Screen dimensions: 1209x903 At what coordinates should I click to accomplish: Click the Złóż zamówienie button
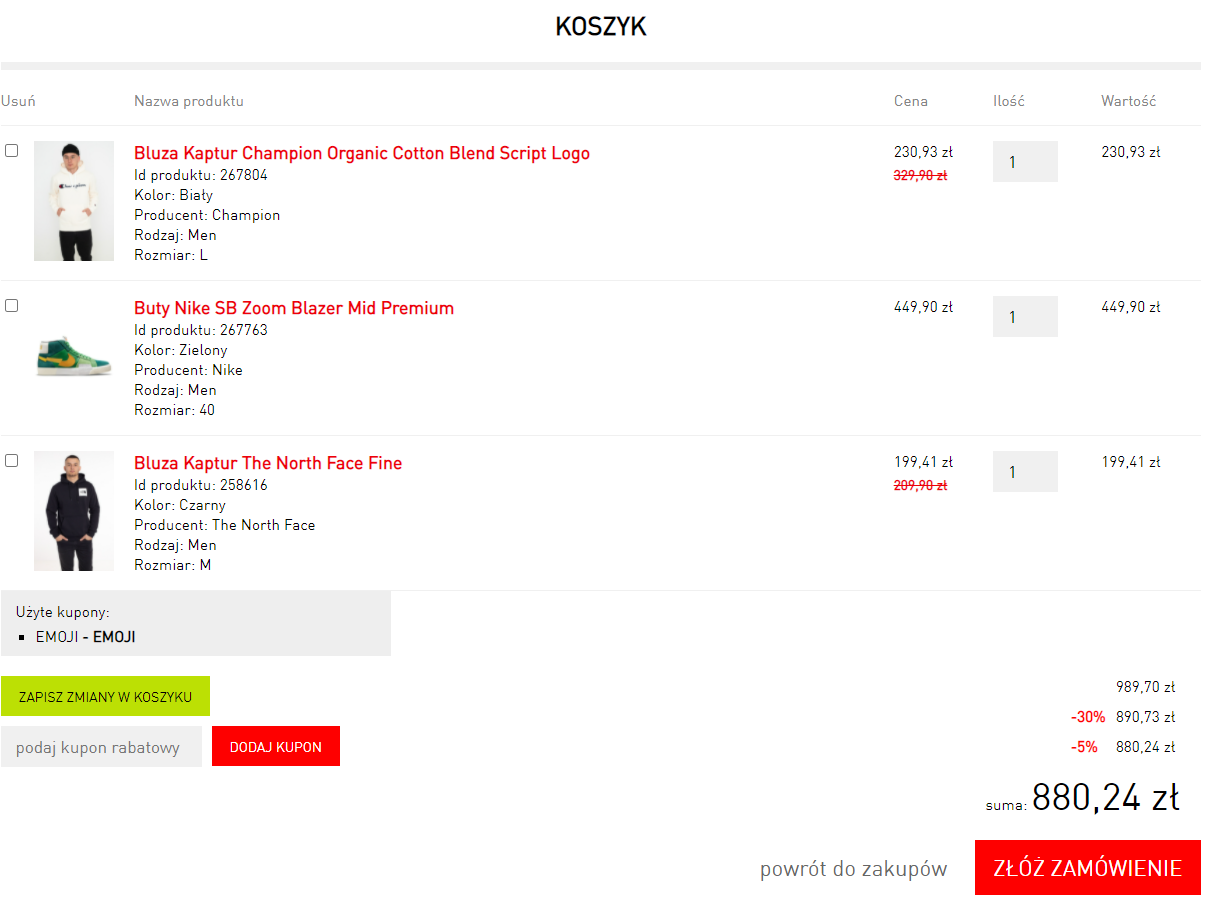(x=1088, y=868)
